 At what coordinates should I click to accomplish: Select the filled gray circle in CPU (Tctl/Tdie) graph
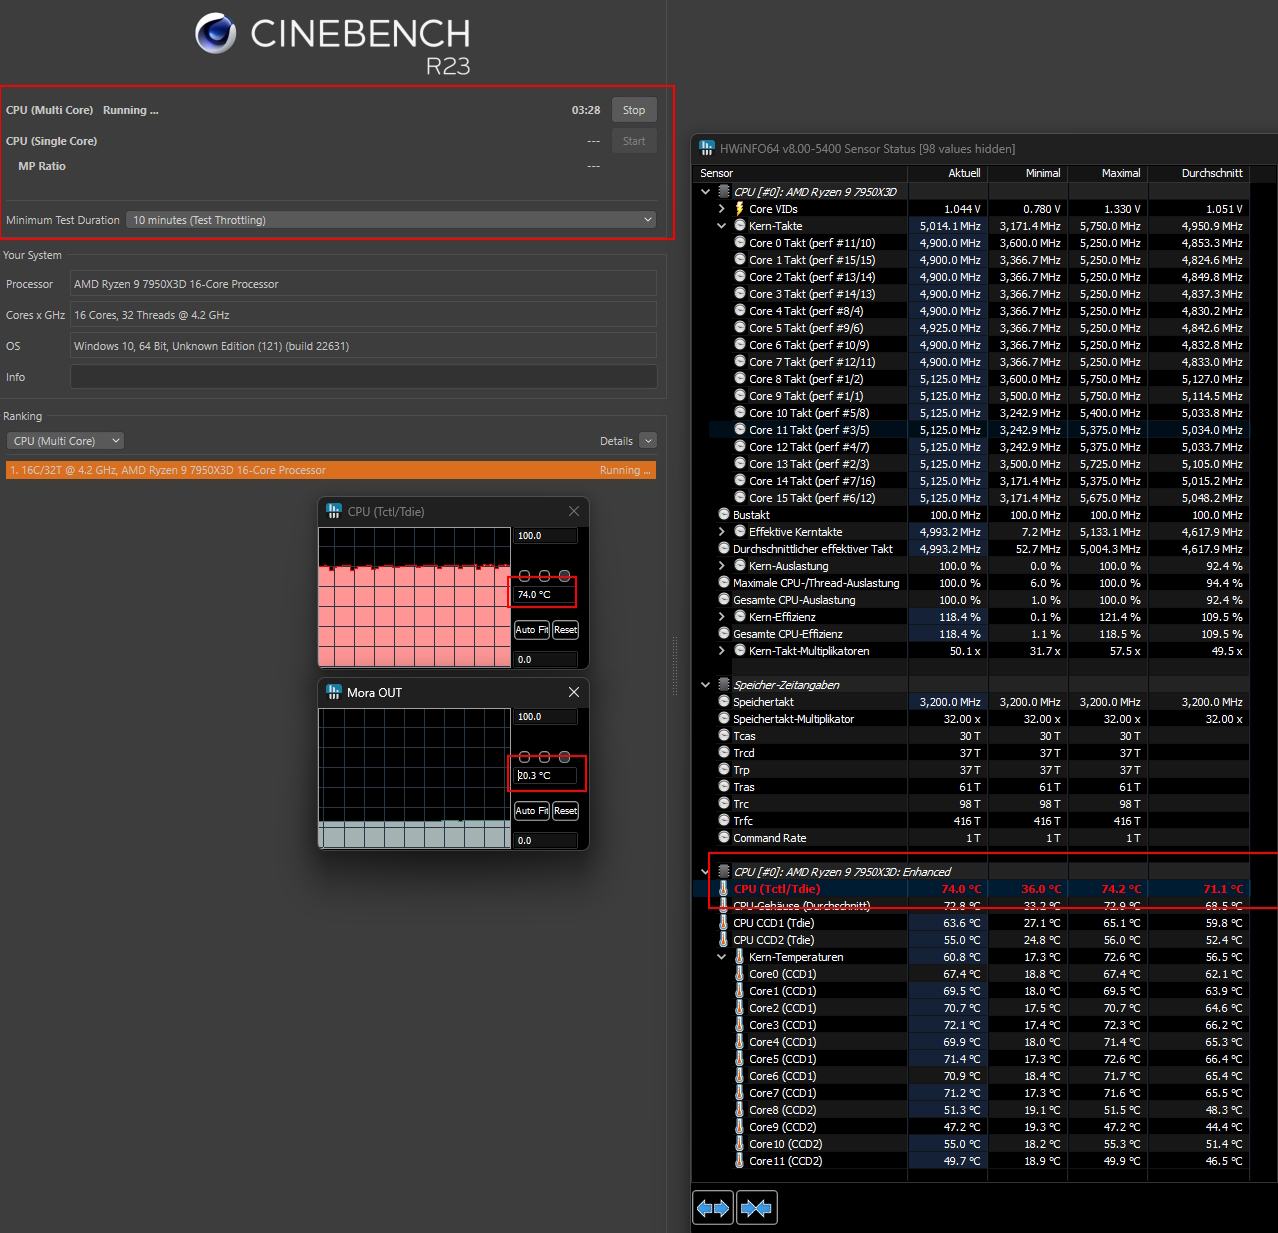pyautogui.click(x=565, y=576)
